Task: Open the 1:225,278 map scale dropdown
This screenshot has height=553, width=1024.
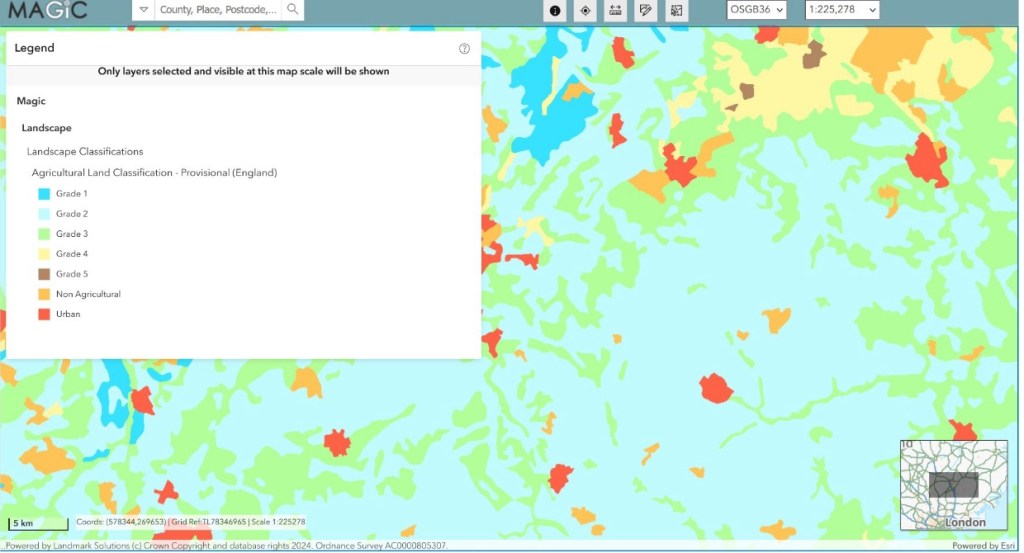Action: [x=842, y=10]
